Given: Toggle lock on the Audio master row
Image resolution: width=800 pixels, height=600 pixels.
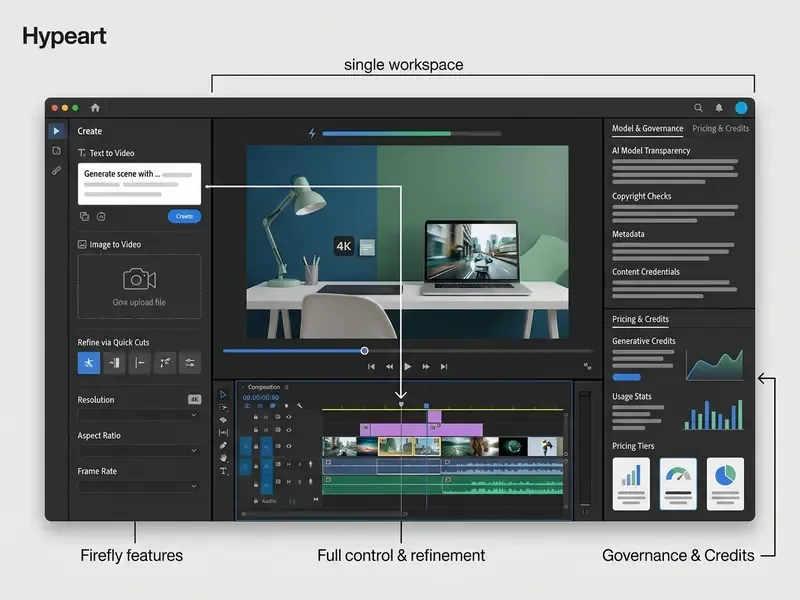Looking at the screenshot, I should [x=256, y=501].
